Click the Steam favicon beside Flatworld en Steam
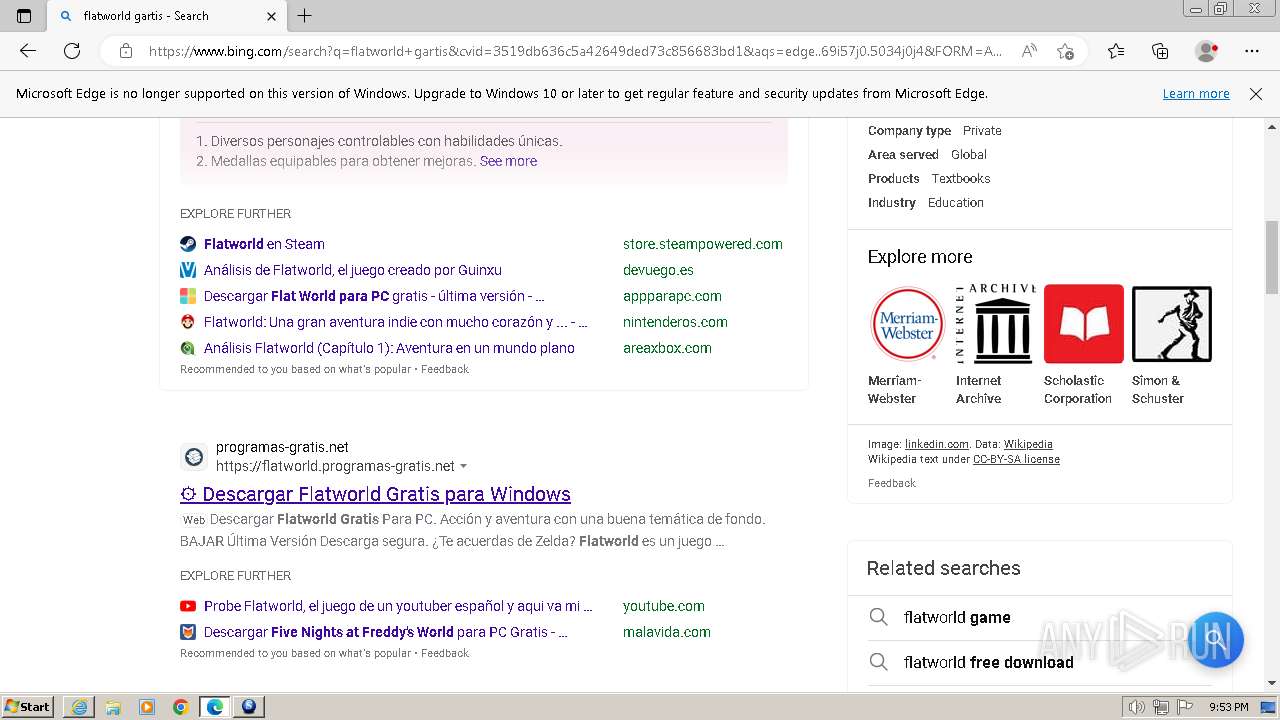The width and height of the screenshot is (1280, 720). [188, 244]
